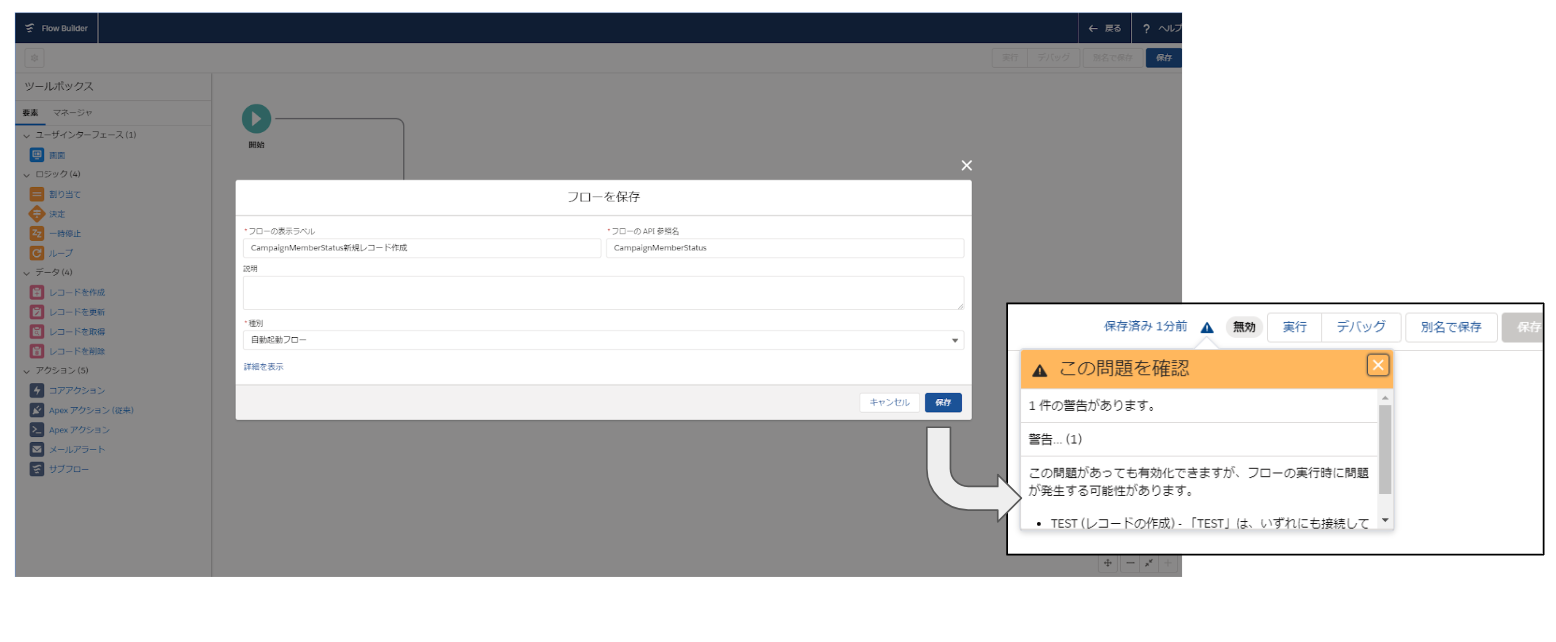The height and width of the screenshot is (642, 1556).
Task: Click the キャンセル button
Action: [889, 402]
